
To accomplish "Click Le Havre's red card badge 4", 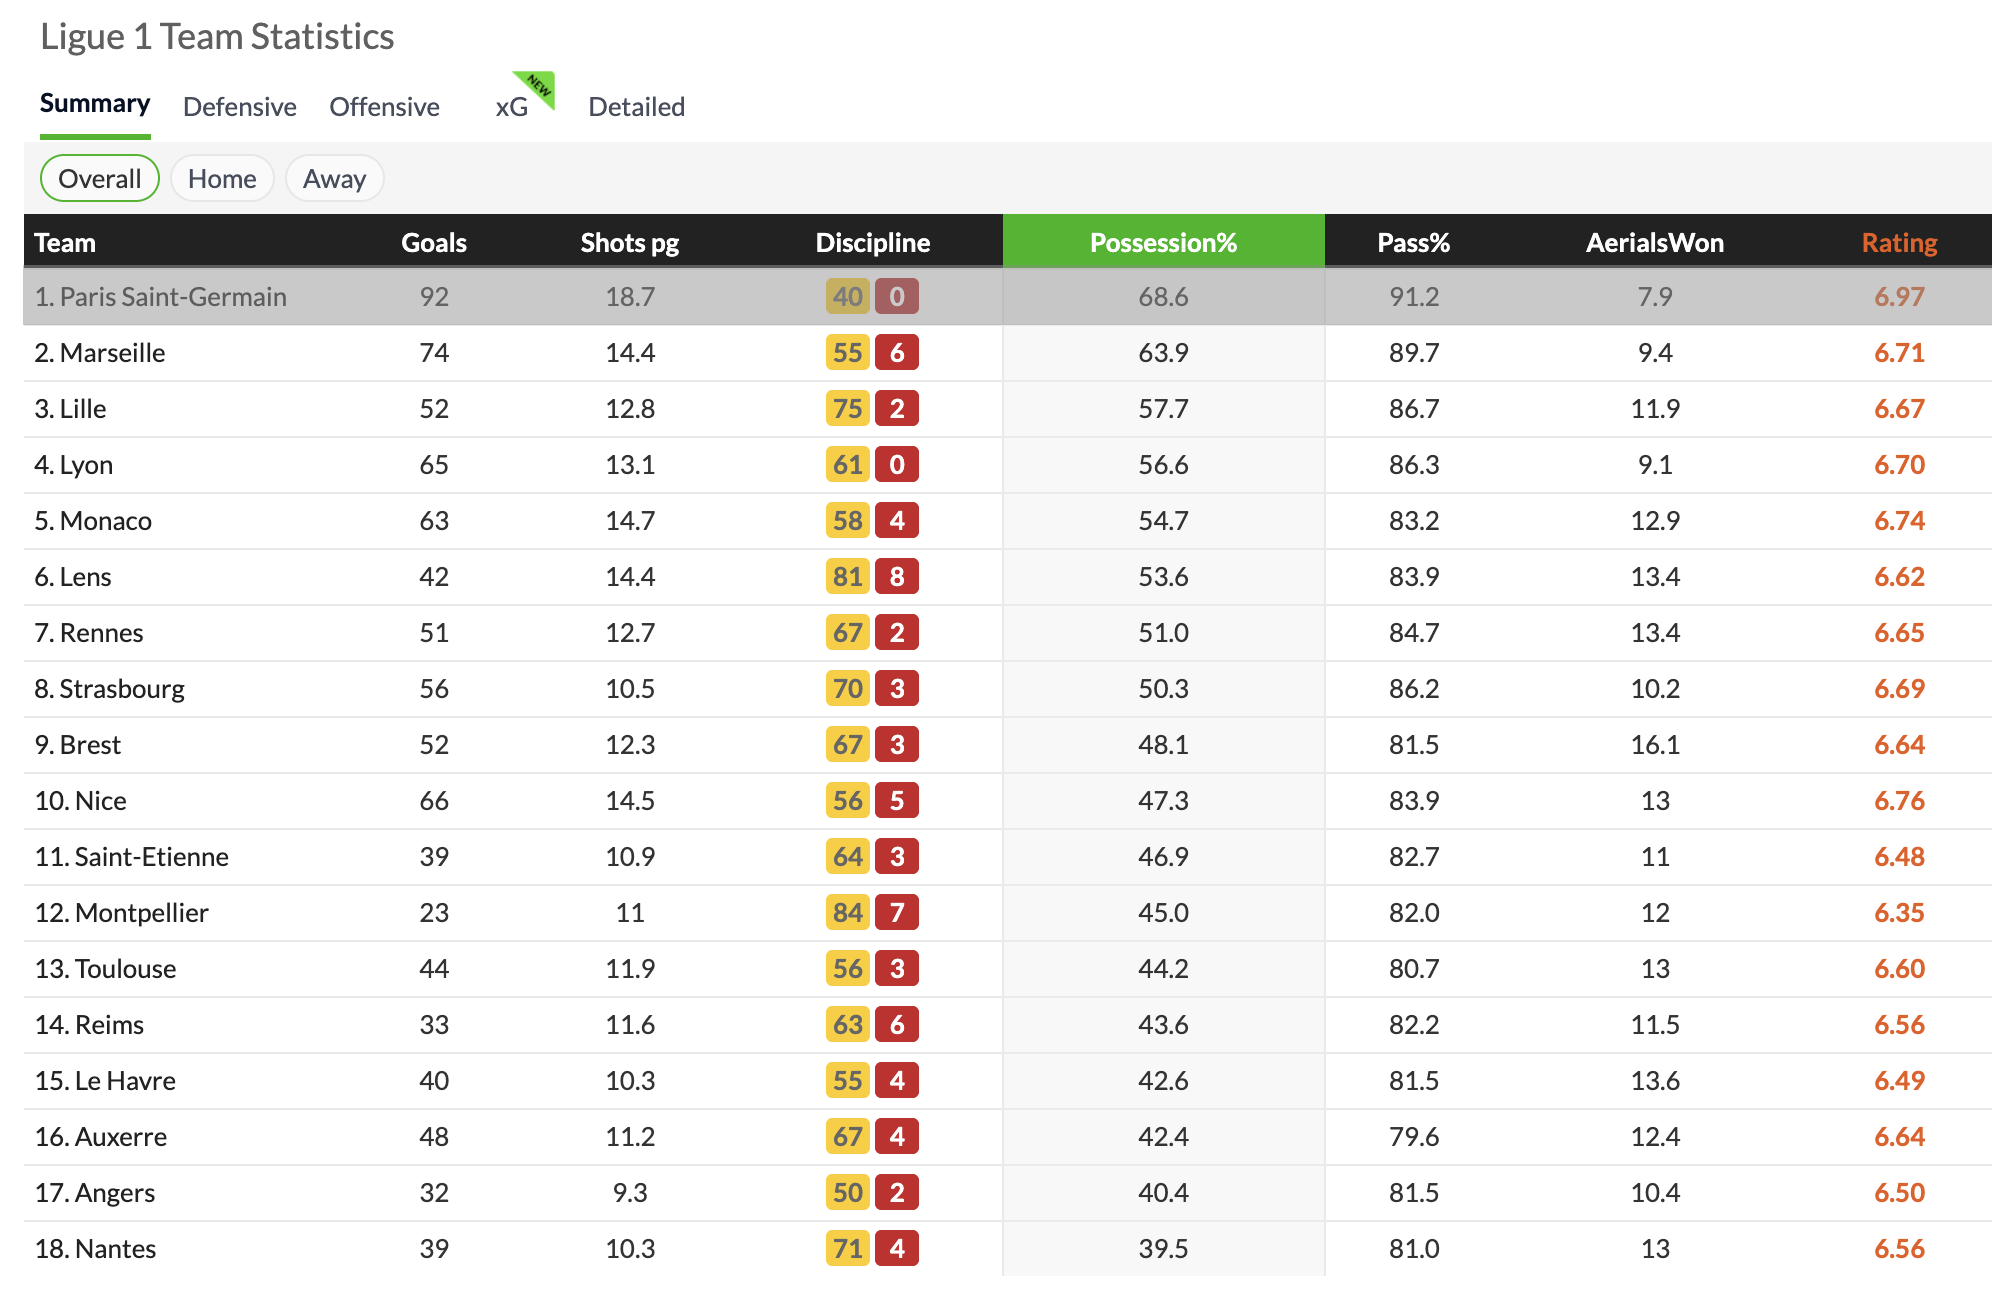I will click(x=897, y=1081).
